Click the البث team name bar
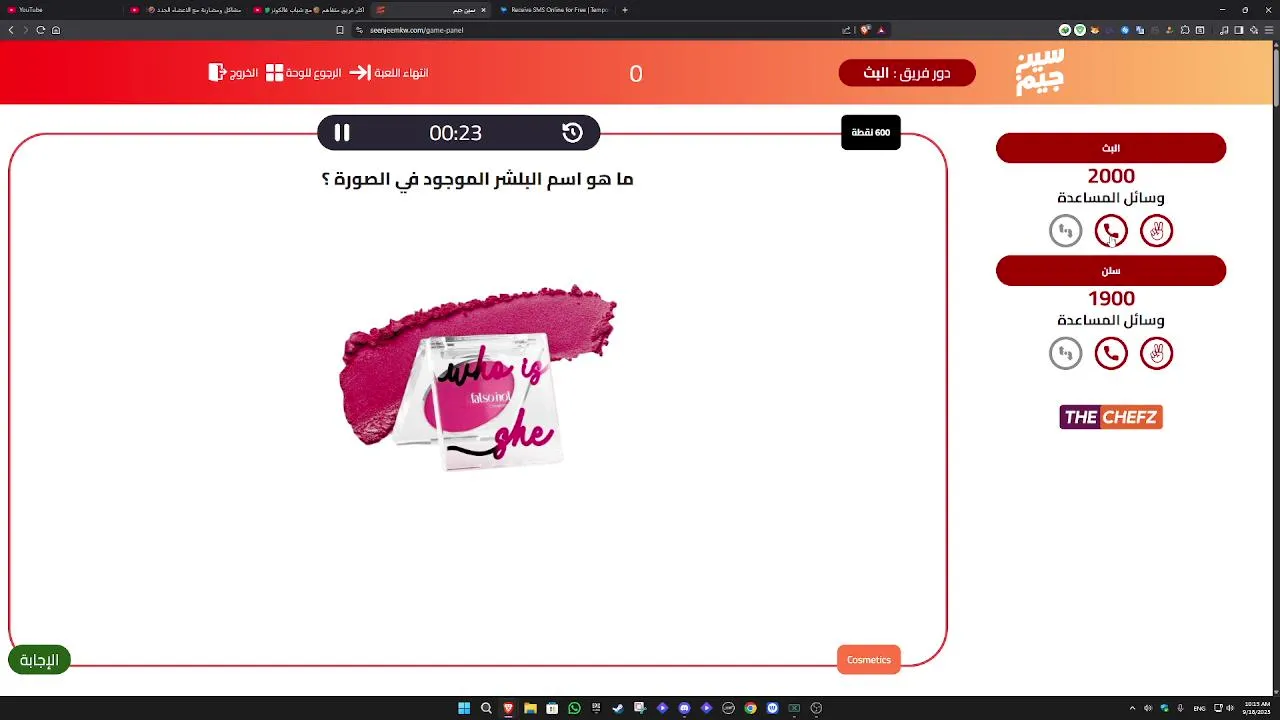Image resolution: width=1280 pixels, height=720 pixels. tap(1111, 148)
